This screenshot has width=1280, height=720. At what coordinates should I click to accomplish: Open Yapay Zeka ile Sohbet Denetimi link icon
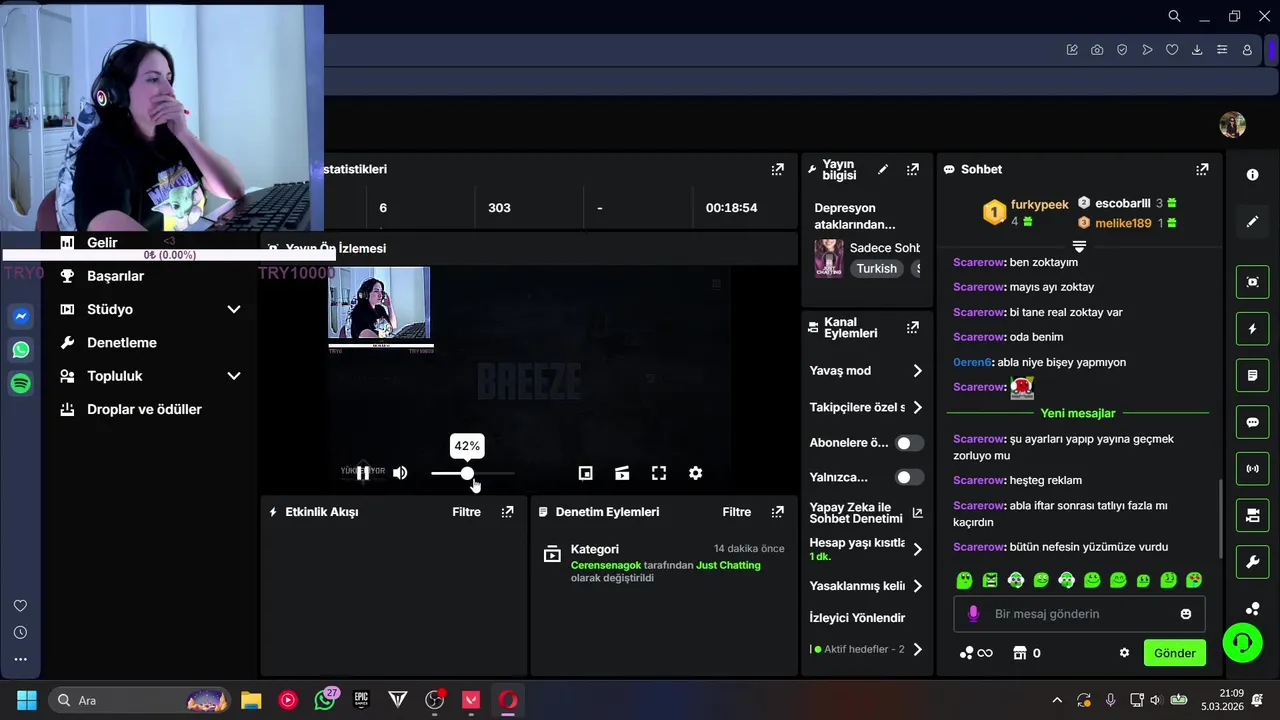coord(917,513)
